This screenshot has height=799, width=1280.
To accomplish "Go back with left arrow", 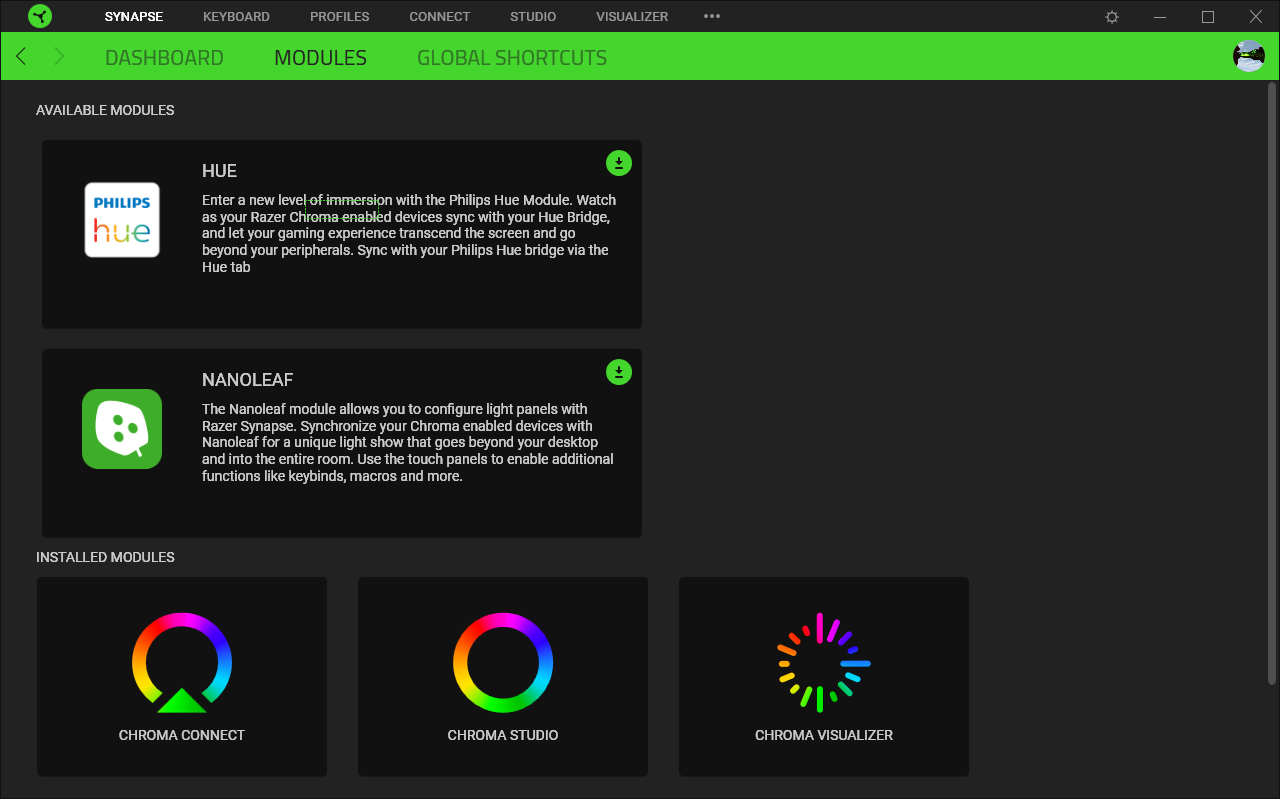I will (x=21, y=56).
